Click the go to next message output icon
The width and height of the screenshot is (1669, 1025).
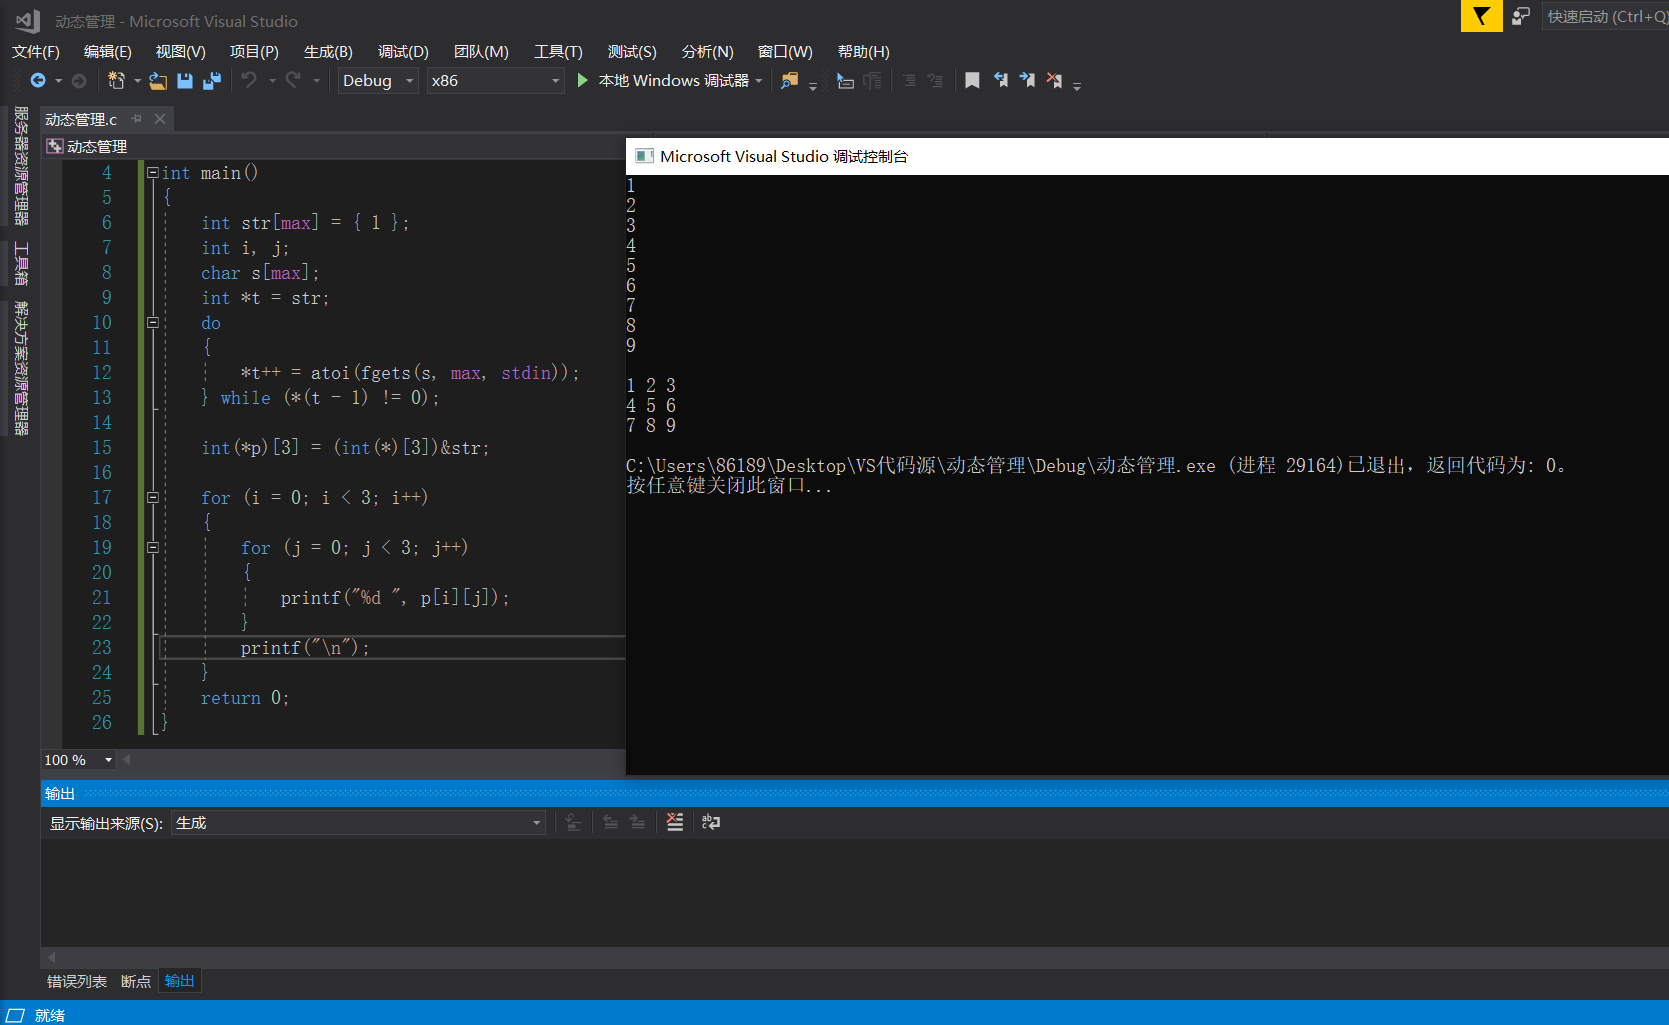[x=637, y=822]
